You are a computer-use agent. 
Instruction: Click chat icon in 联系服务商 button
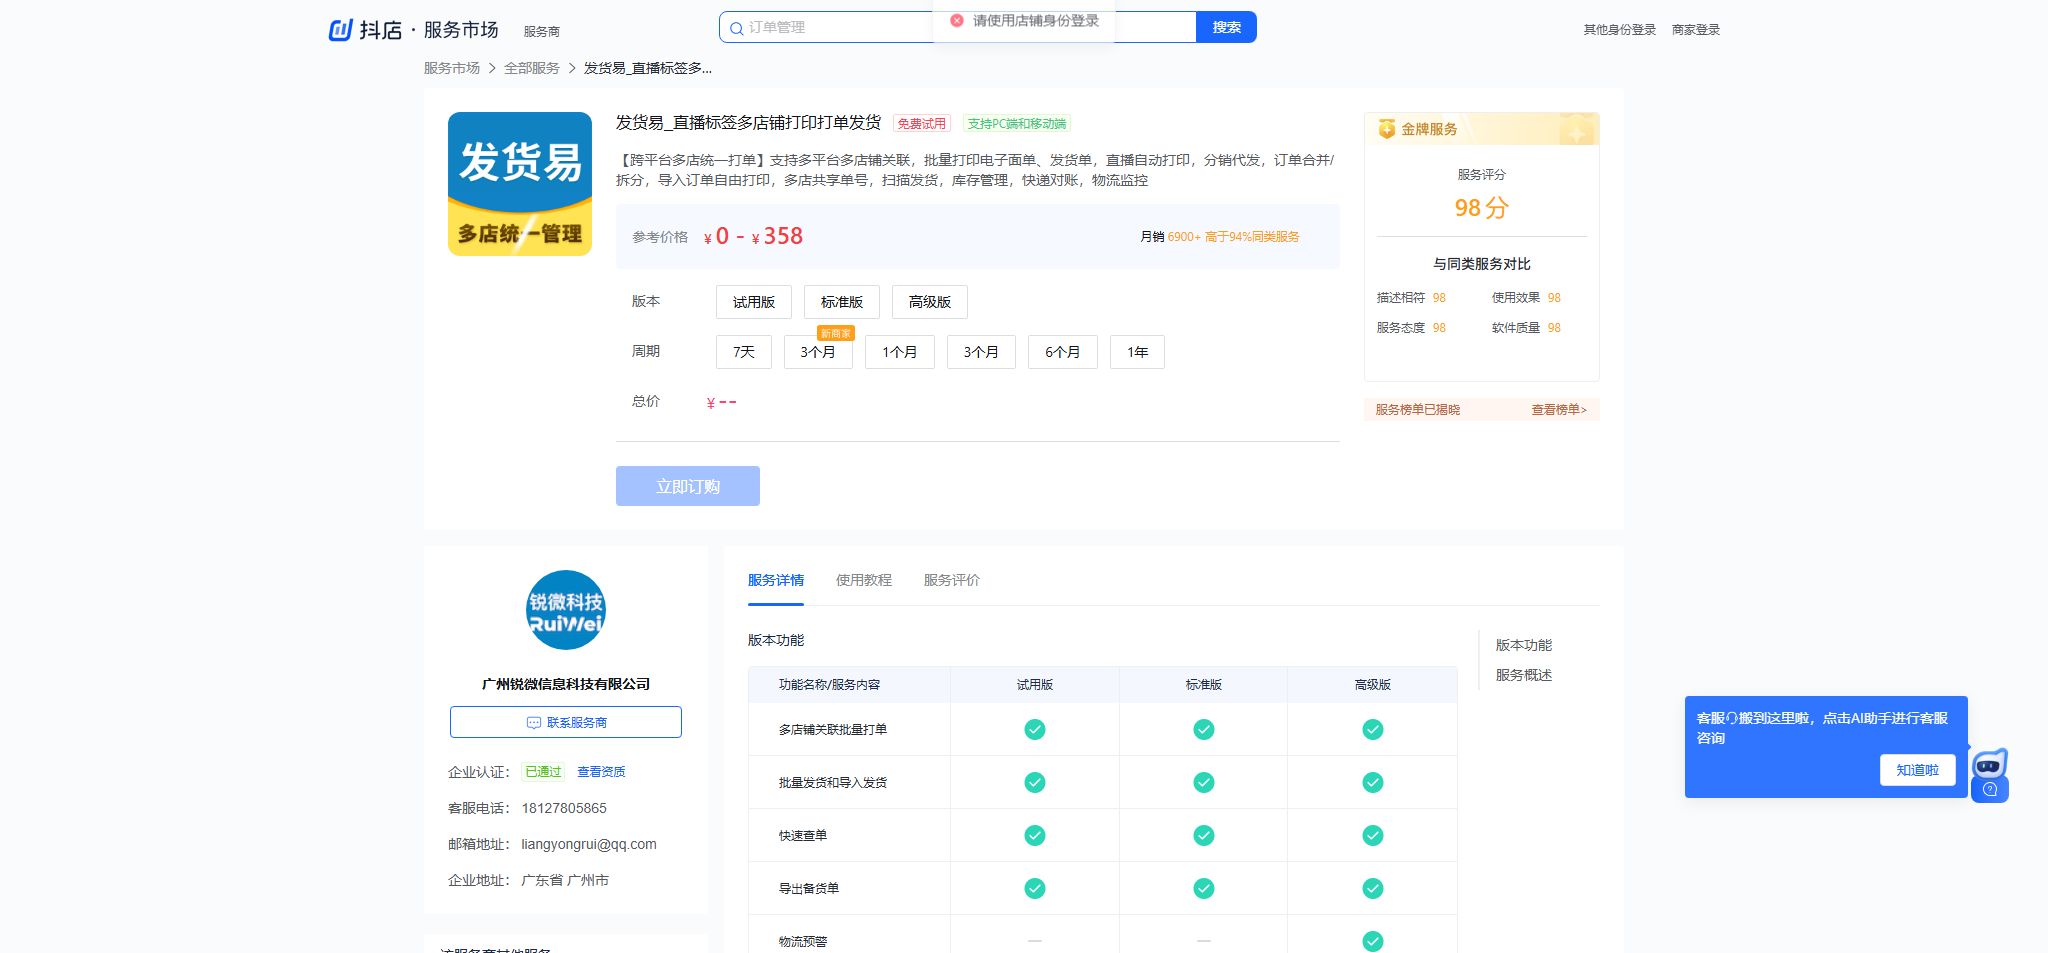tap(534, 723)
